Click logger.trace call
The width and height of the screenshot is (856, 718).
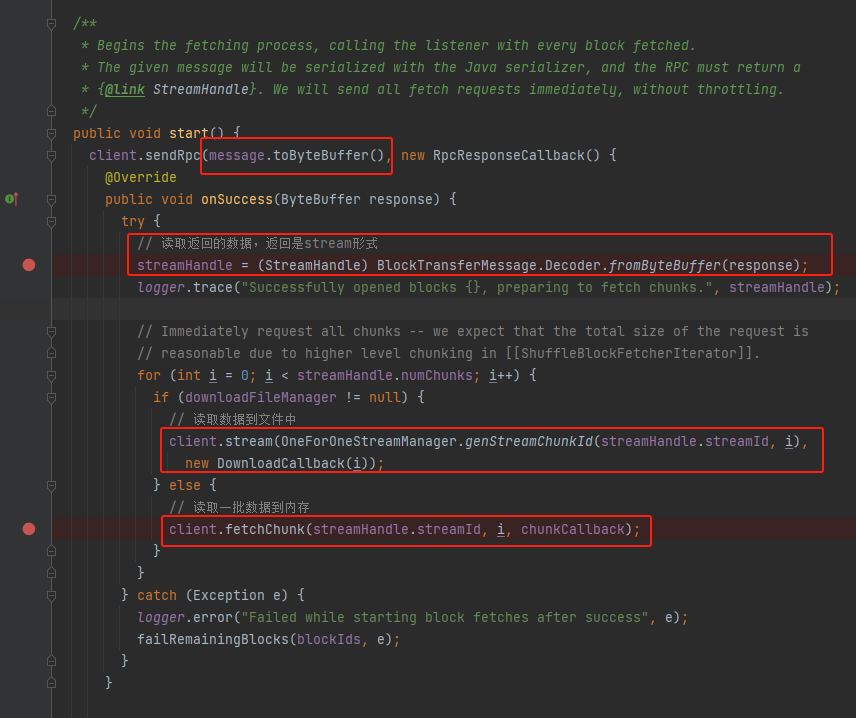[185, 287]
